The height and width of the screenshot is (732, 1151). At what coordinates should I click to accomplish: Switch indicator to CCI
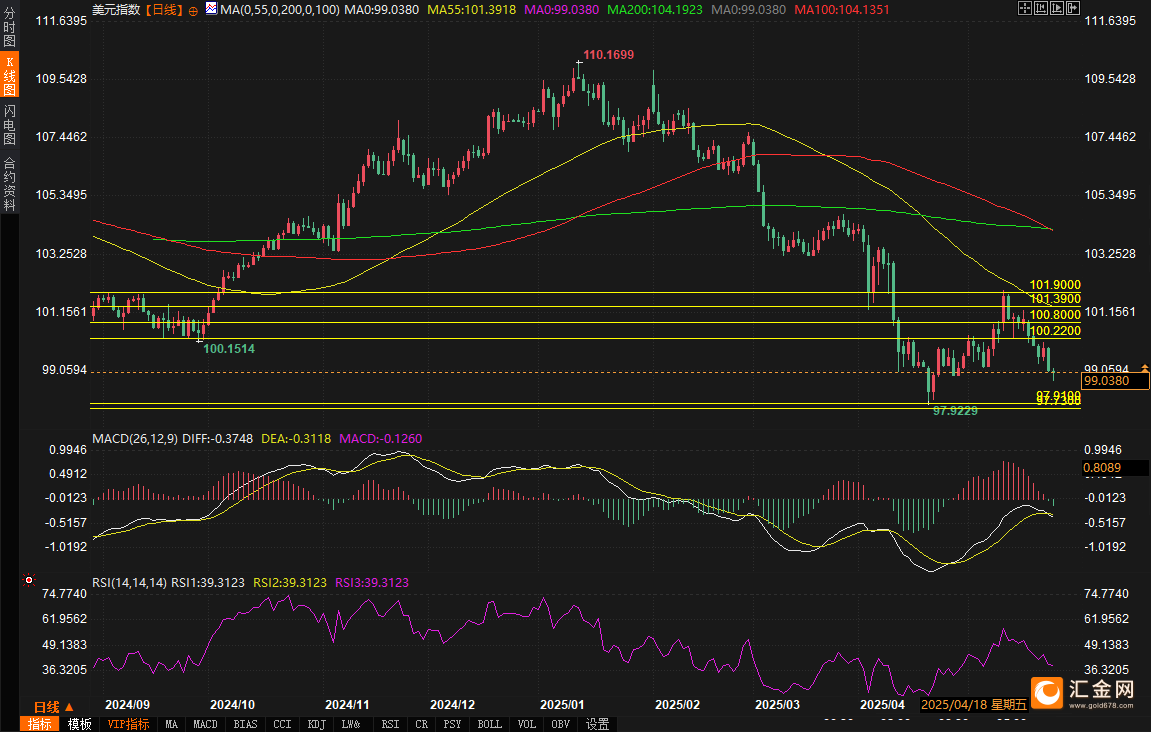[282, 725]
